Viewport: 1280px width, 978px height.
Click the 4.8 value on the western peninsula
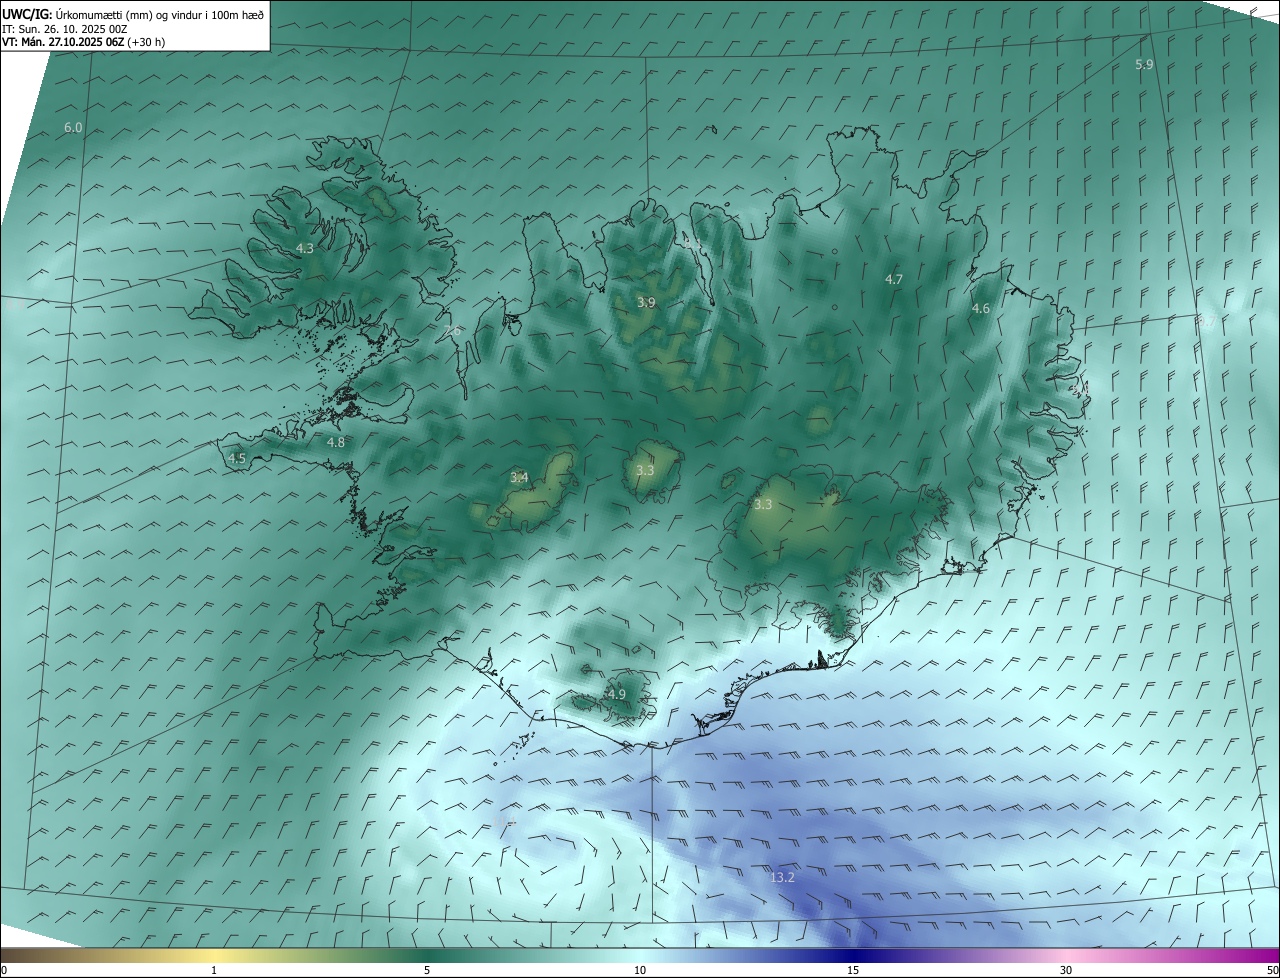click(x=336, y=442)
